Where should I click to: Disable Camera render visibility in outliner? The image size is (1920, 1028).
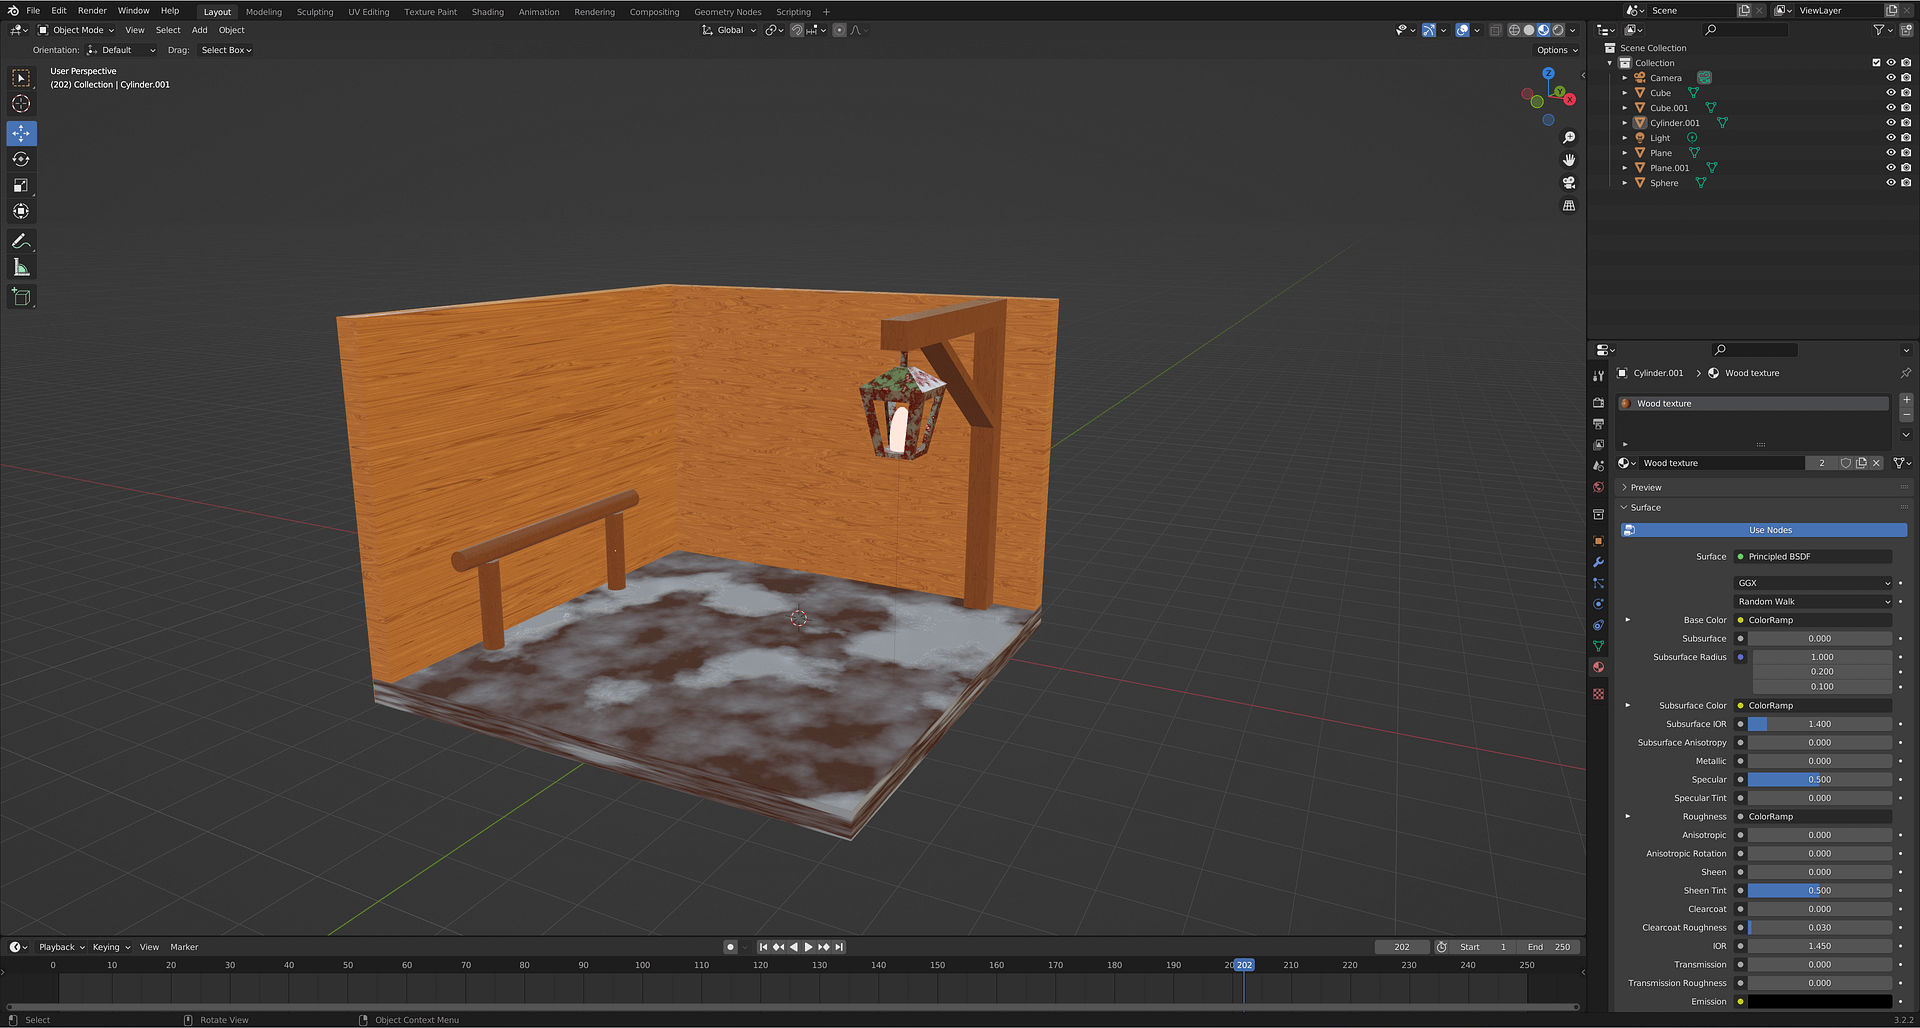(1905, 78)
